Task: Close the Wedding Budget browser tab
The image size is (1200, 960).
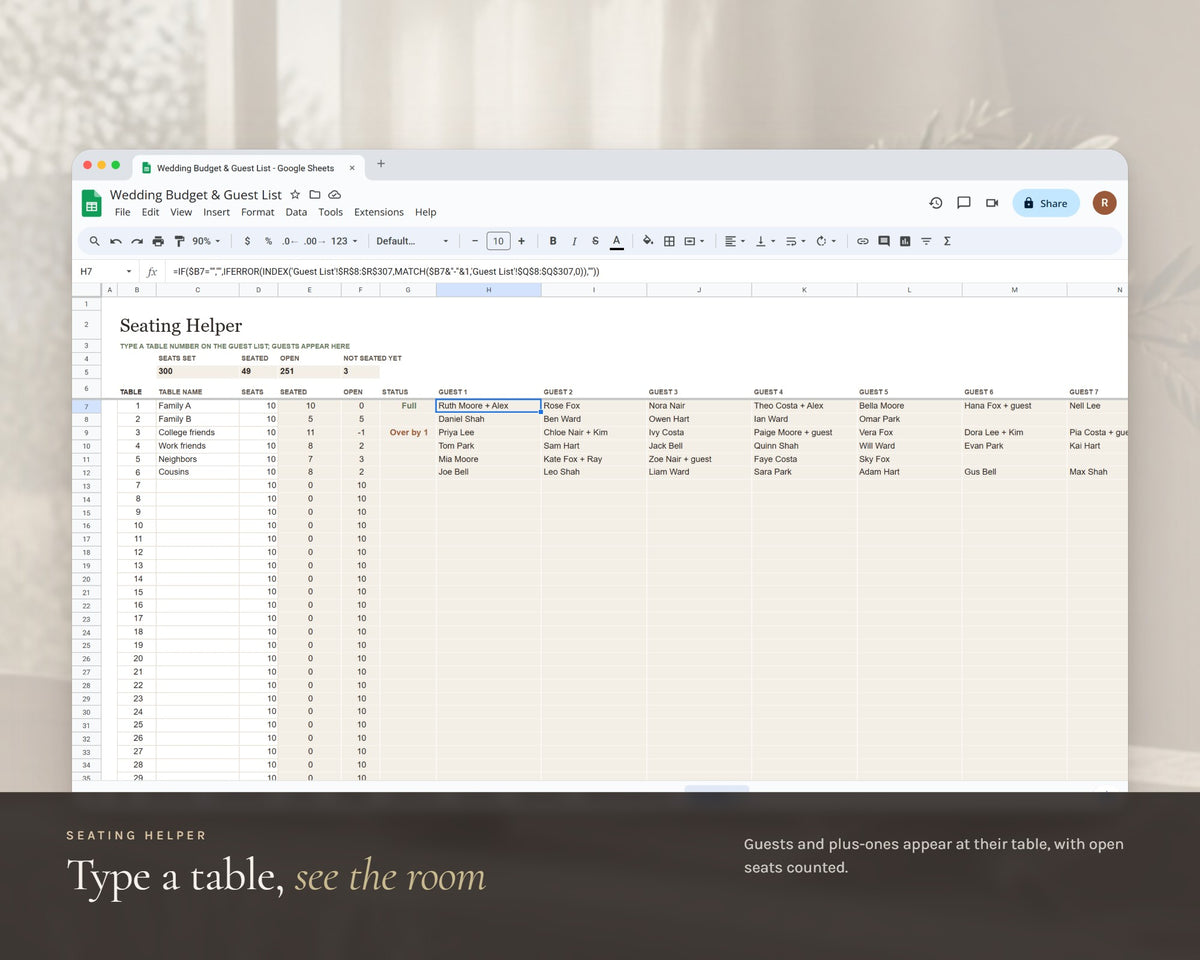Action: (352, 168)
